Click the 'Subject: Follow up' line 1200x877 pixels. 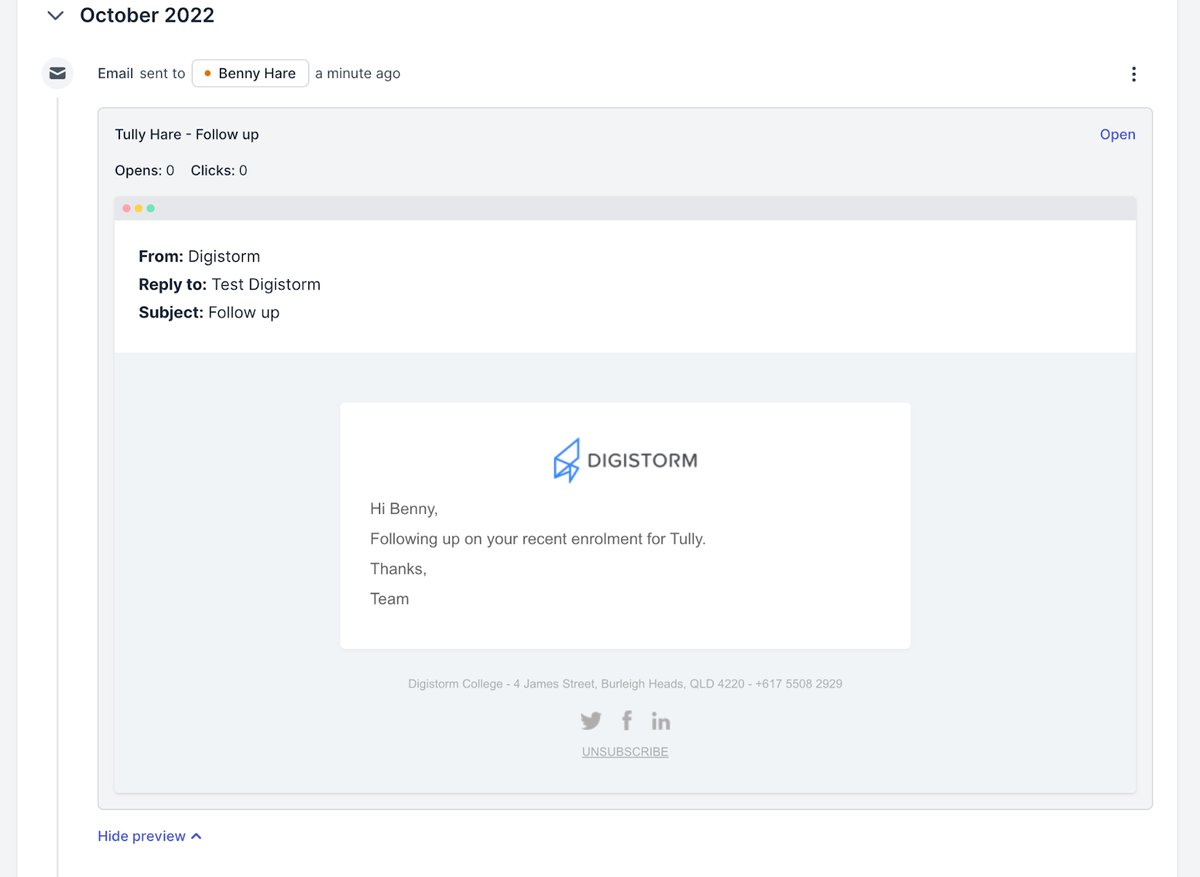tap(209, 312)
